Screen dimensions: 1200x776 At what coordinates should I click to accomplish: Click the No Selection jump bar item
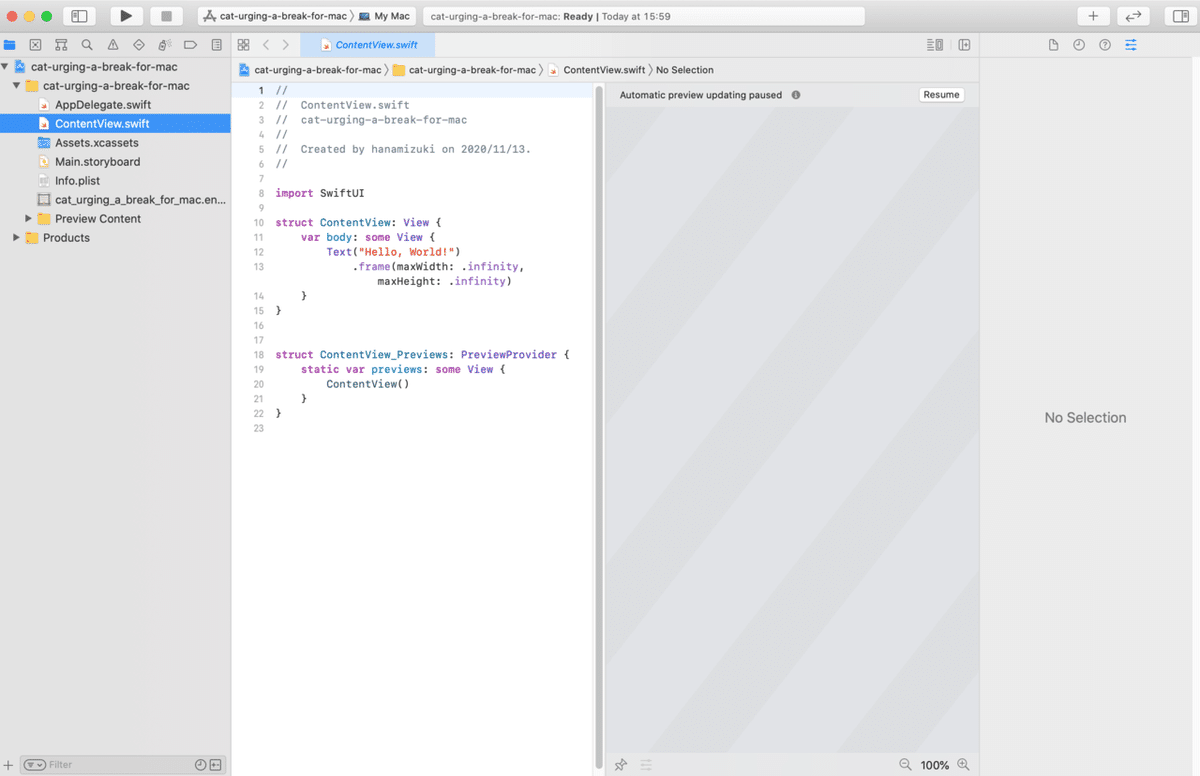pos(685,70)
